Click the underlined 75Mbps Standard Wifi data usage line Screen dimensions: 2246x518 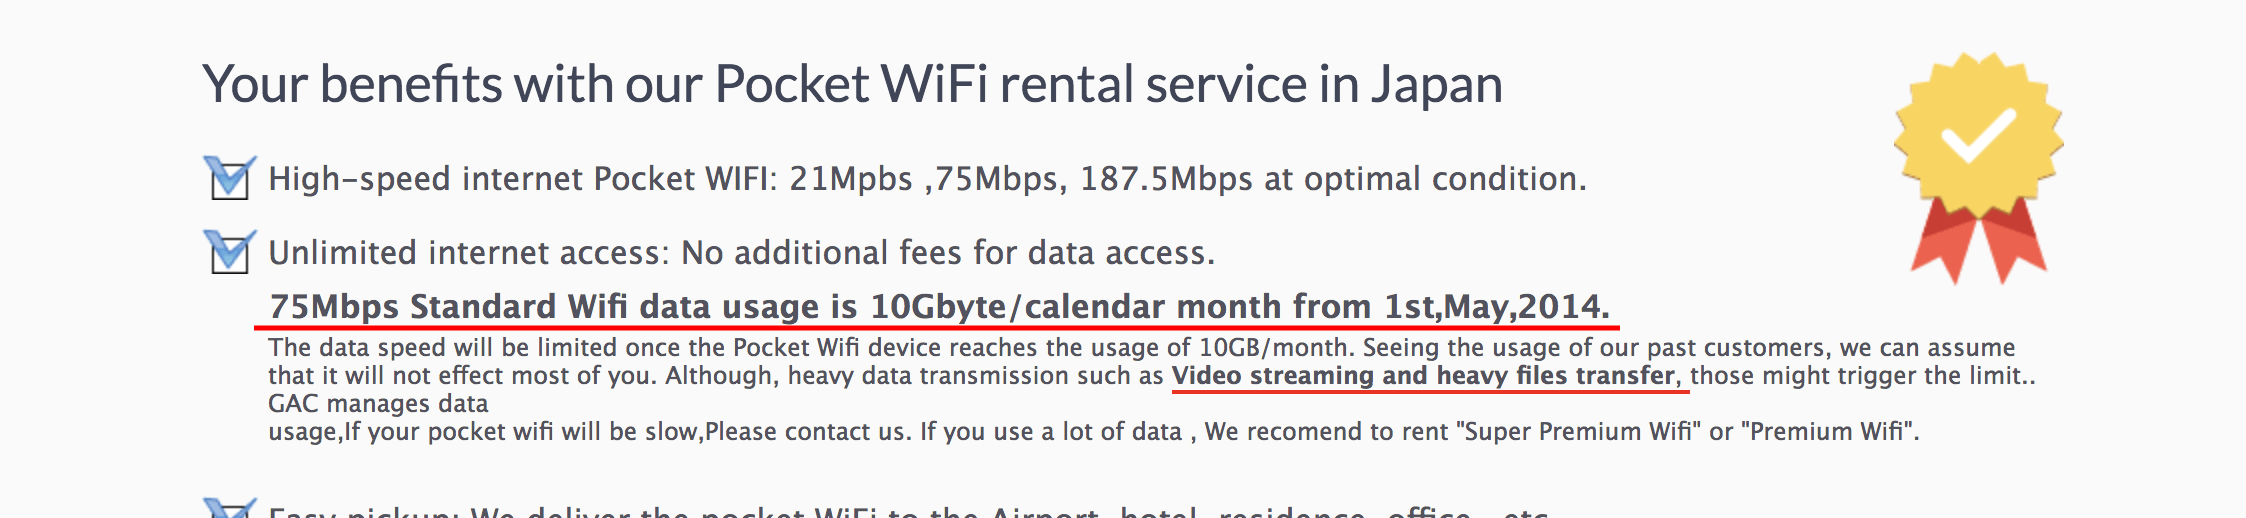coord(939,307)
